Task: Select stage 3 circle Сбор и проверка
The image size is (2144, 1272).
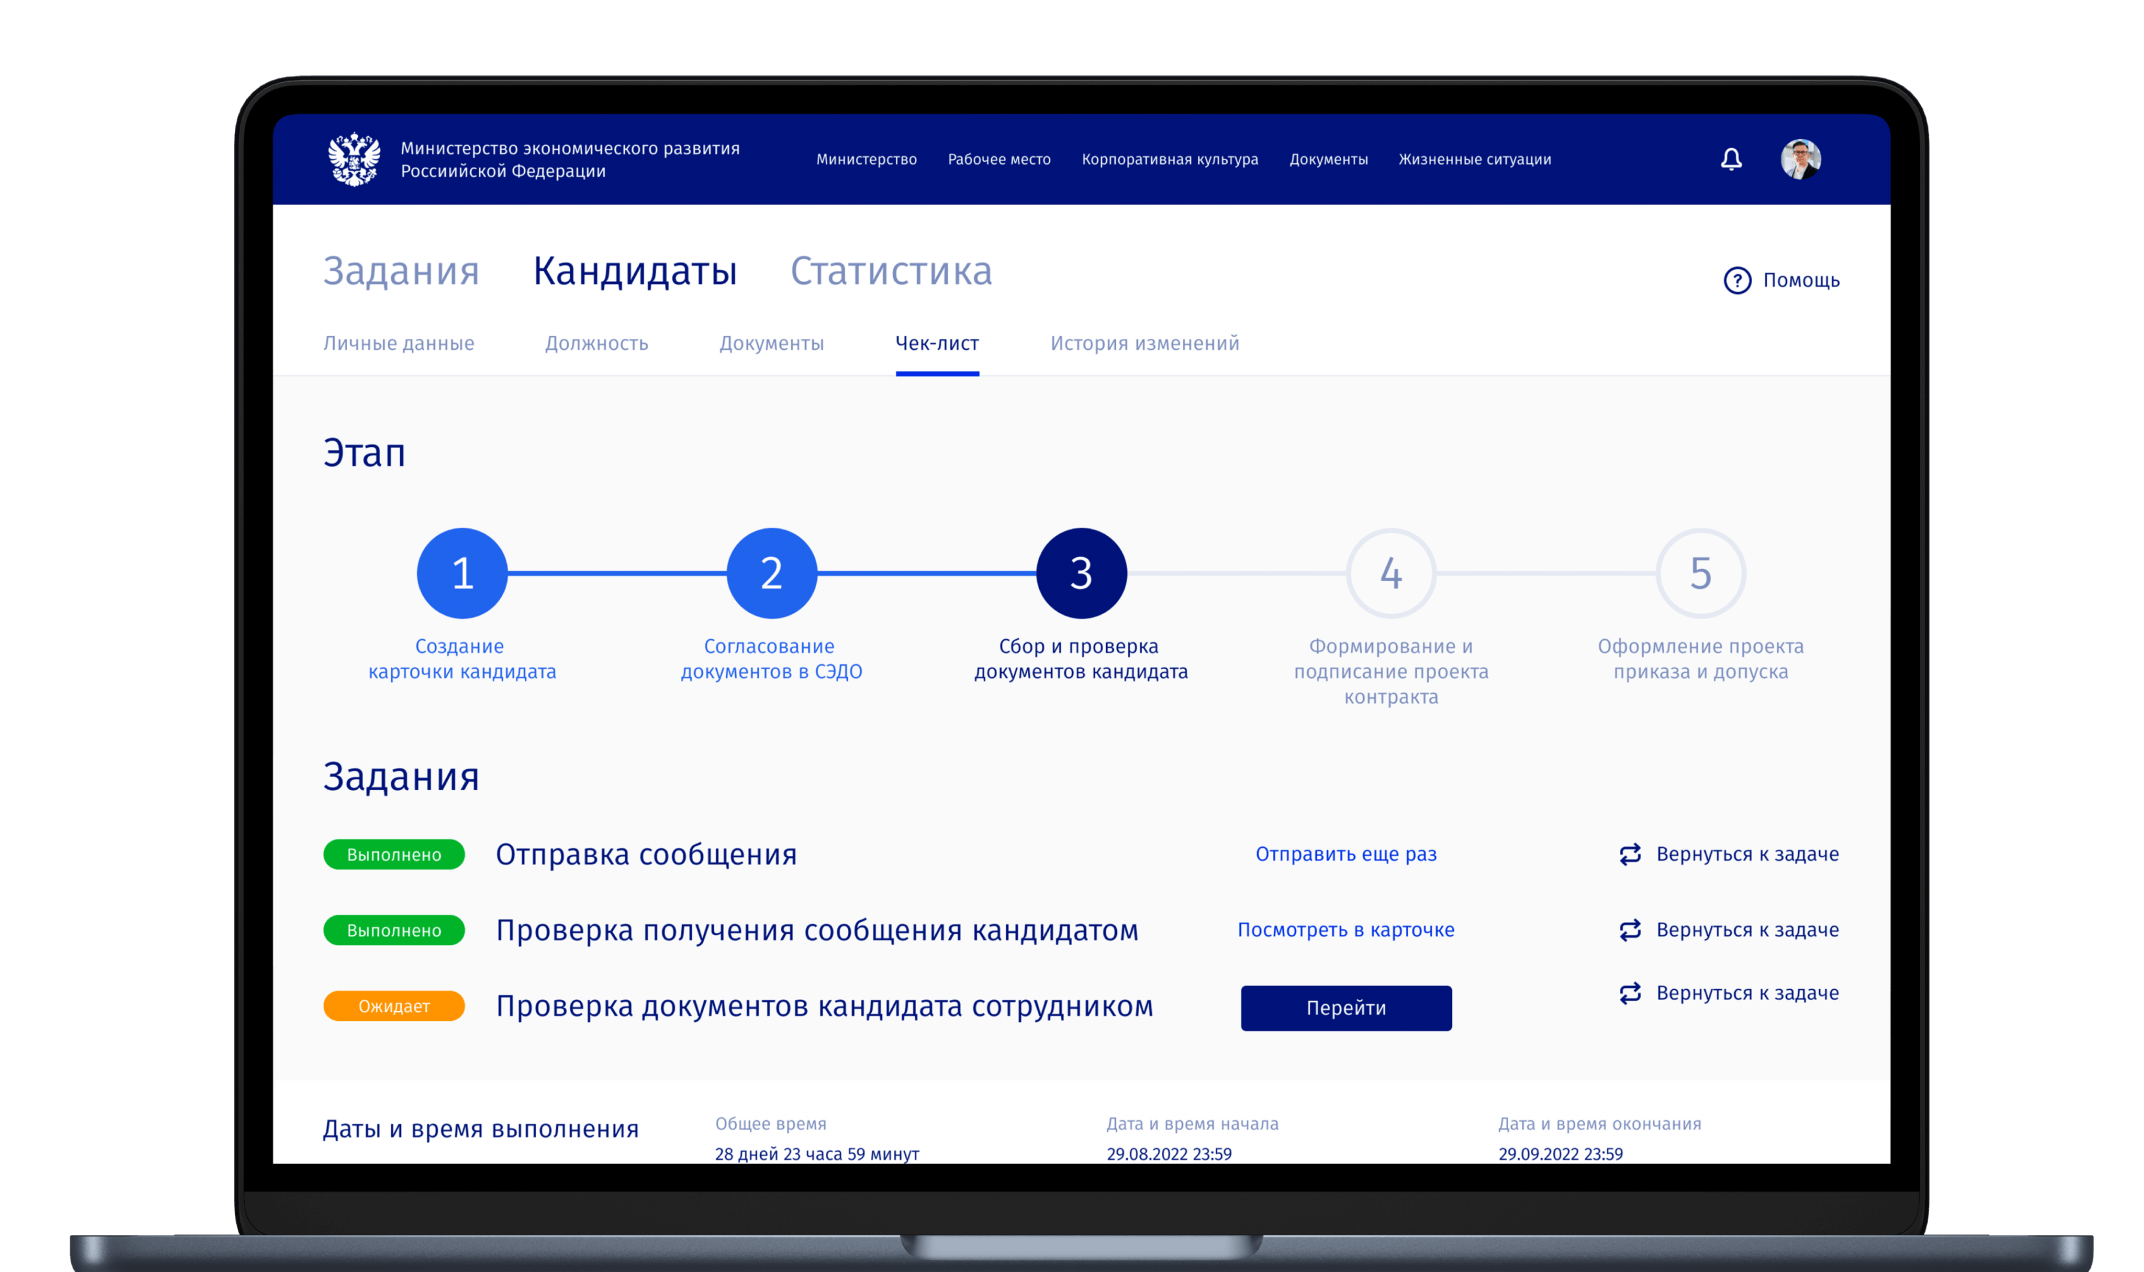Action: [1081, 573]
